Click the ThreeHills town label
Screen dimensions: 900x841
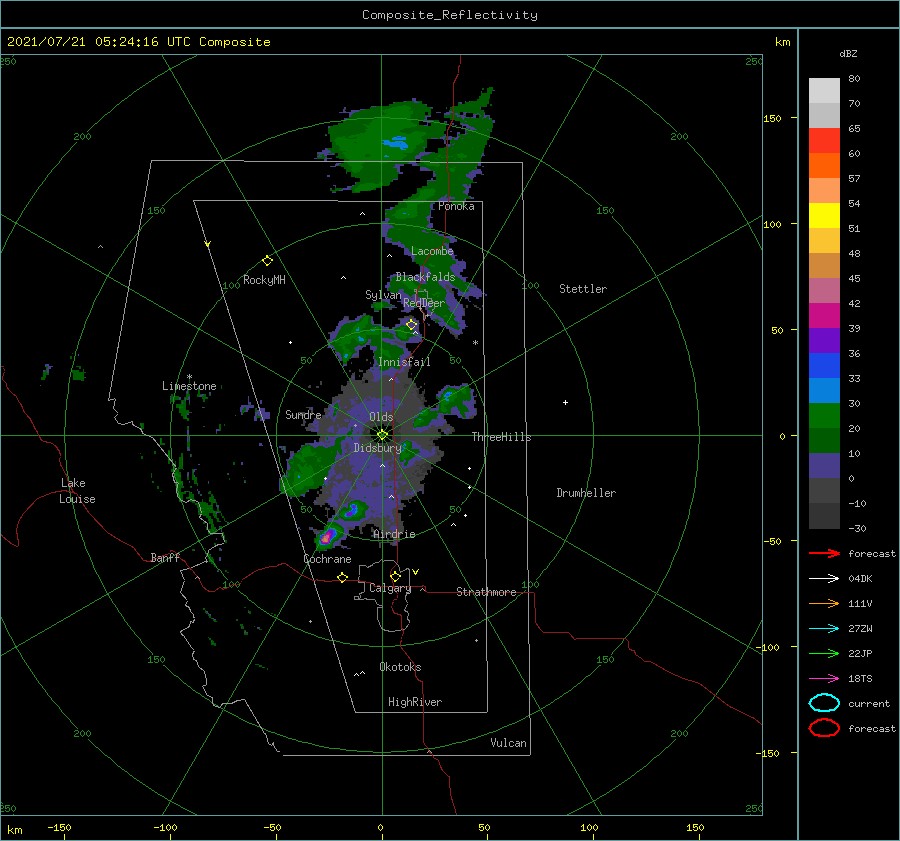pos(501,437)
